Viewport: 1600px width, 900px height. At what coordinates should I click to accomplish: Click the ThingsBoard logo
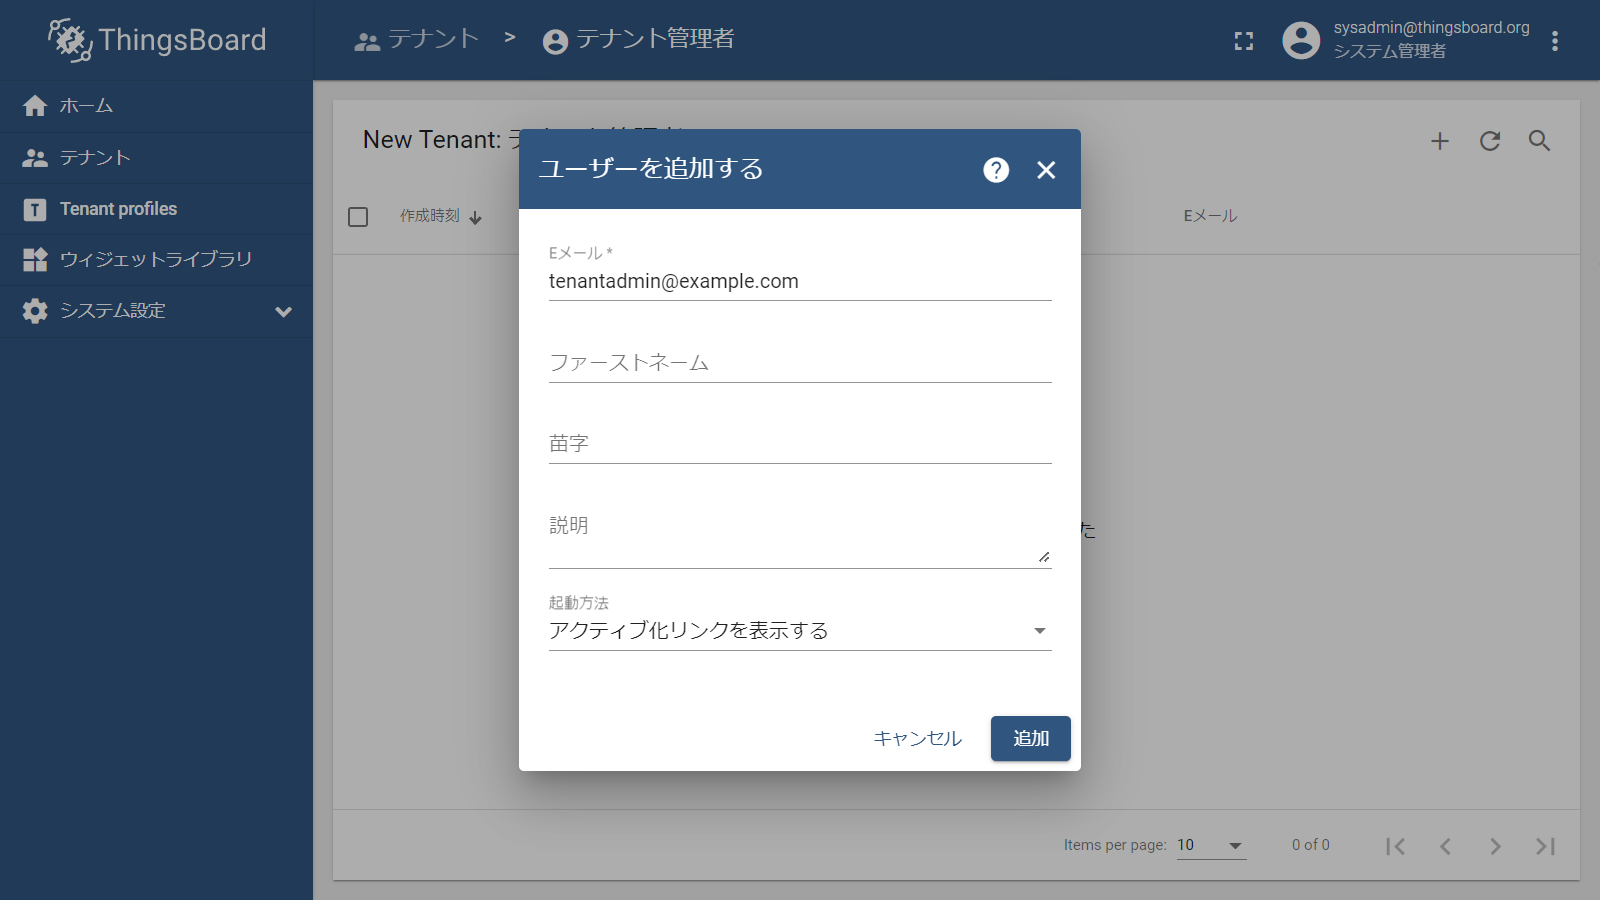click(157, 40)
